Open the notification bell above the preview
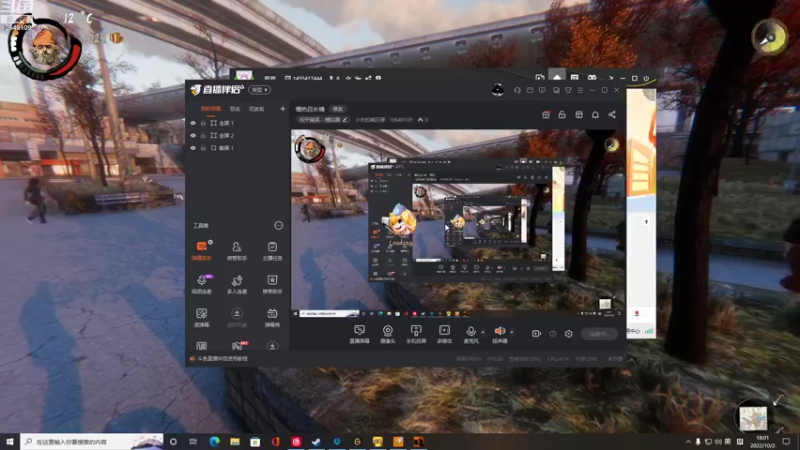 [x=595, y=115]
